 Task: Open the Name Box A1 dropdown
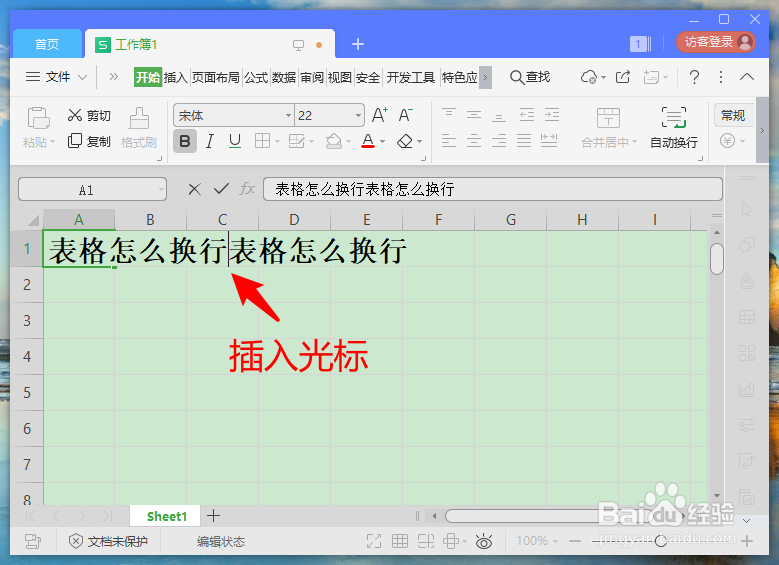[x=161, y=189]
